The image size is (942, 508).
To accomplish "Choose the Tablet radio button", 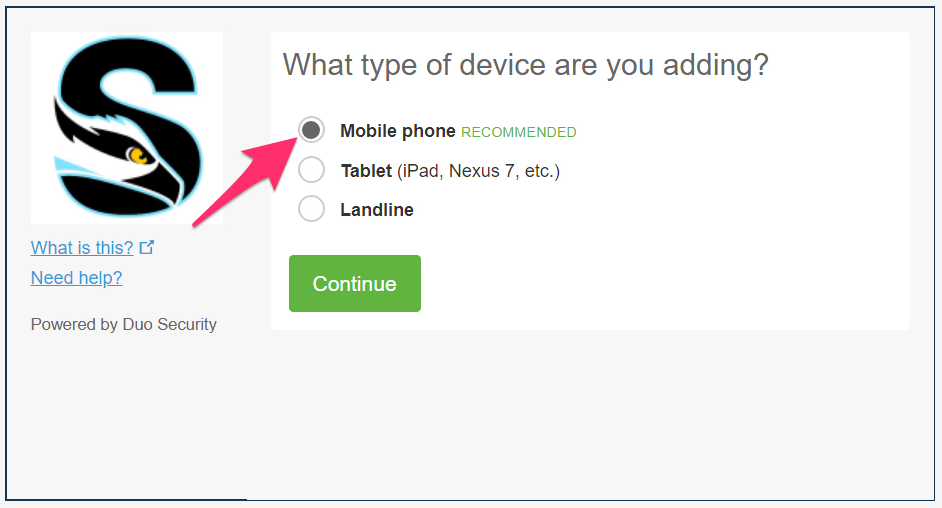I will [x=311, y=170].
